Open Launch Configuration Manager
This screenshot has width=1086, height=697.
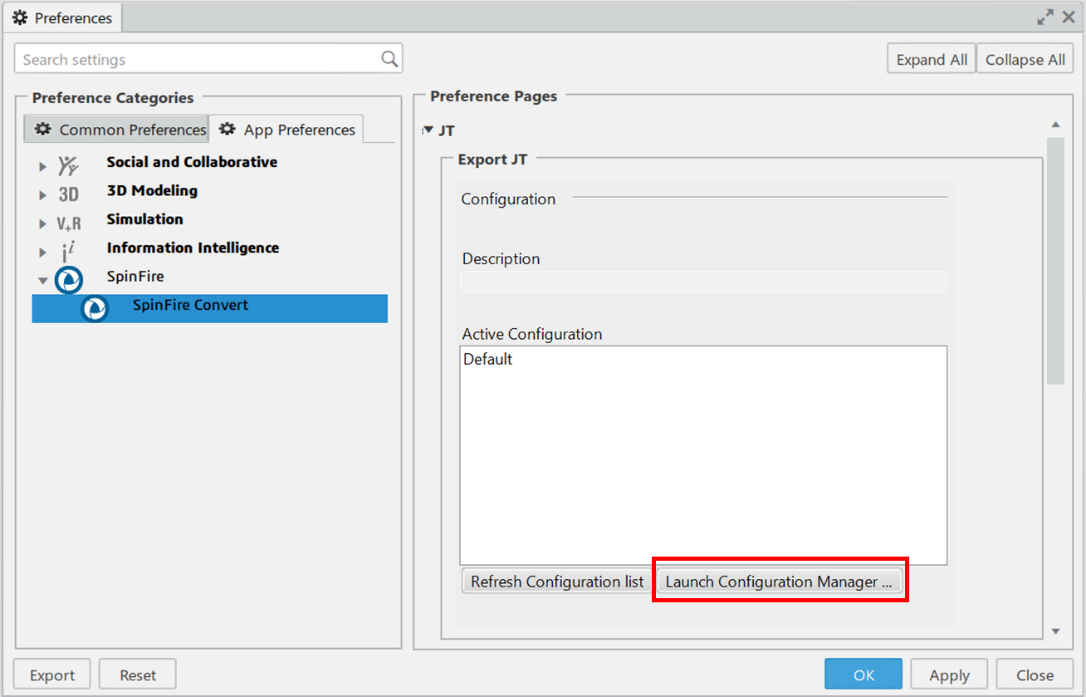pyautogui.click(x=779, y=581)
